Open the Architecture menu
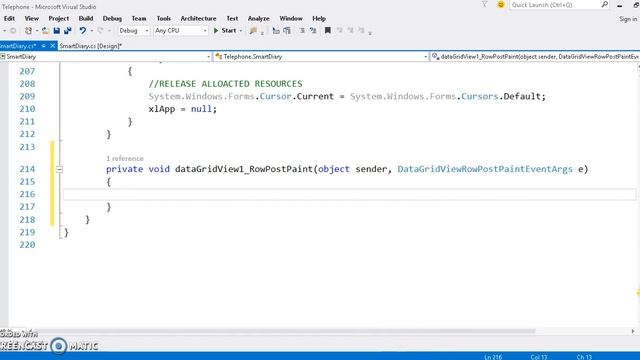Image resolution: width=640 pixels, height=360 pixels. pos(198,18)
